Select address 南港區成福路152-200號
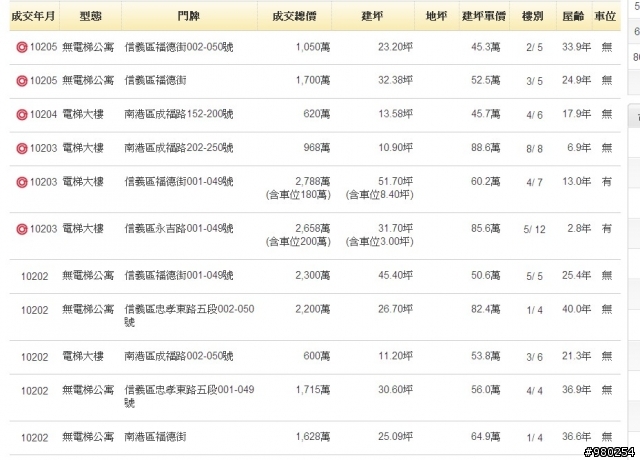 tap(179, 114)
